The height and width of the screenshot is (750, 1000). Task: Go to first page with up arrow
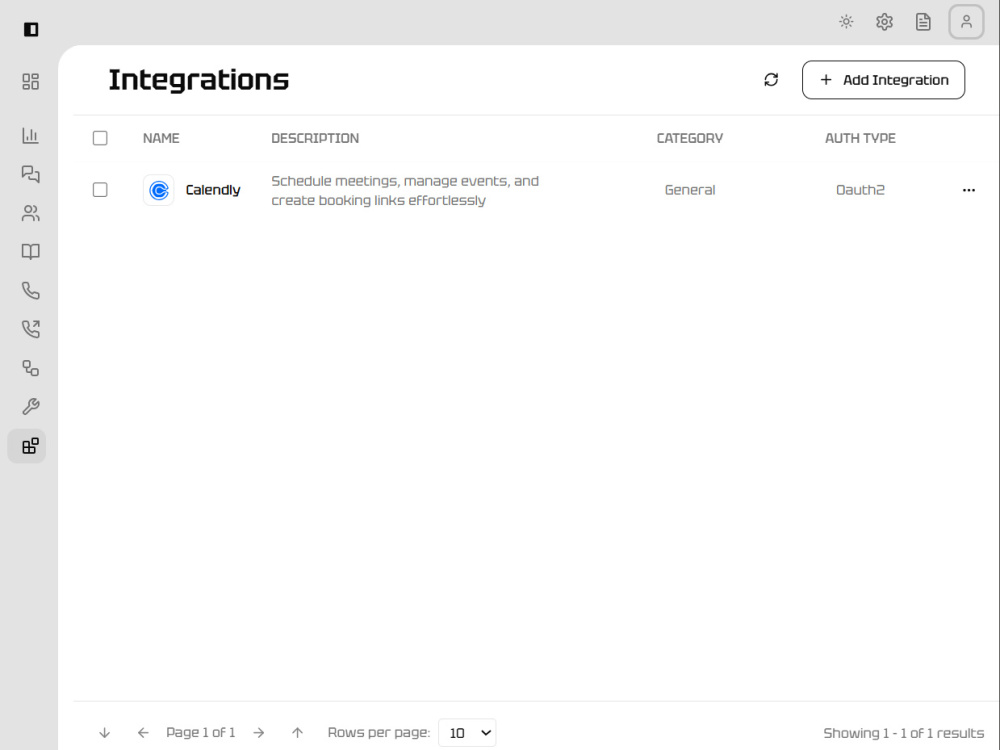click(x=297, y=733)
